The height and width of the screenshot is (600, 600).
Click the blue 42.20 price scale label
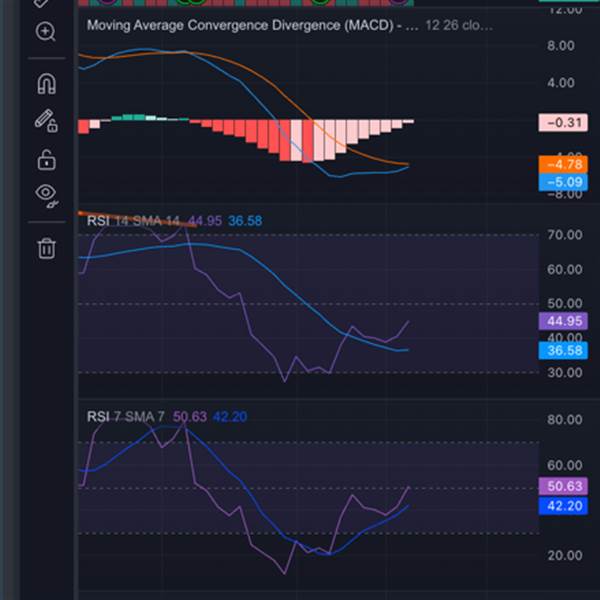click(563, 506)
